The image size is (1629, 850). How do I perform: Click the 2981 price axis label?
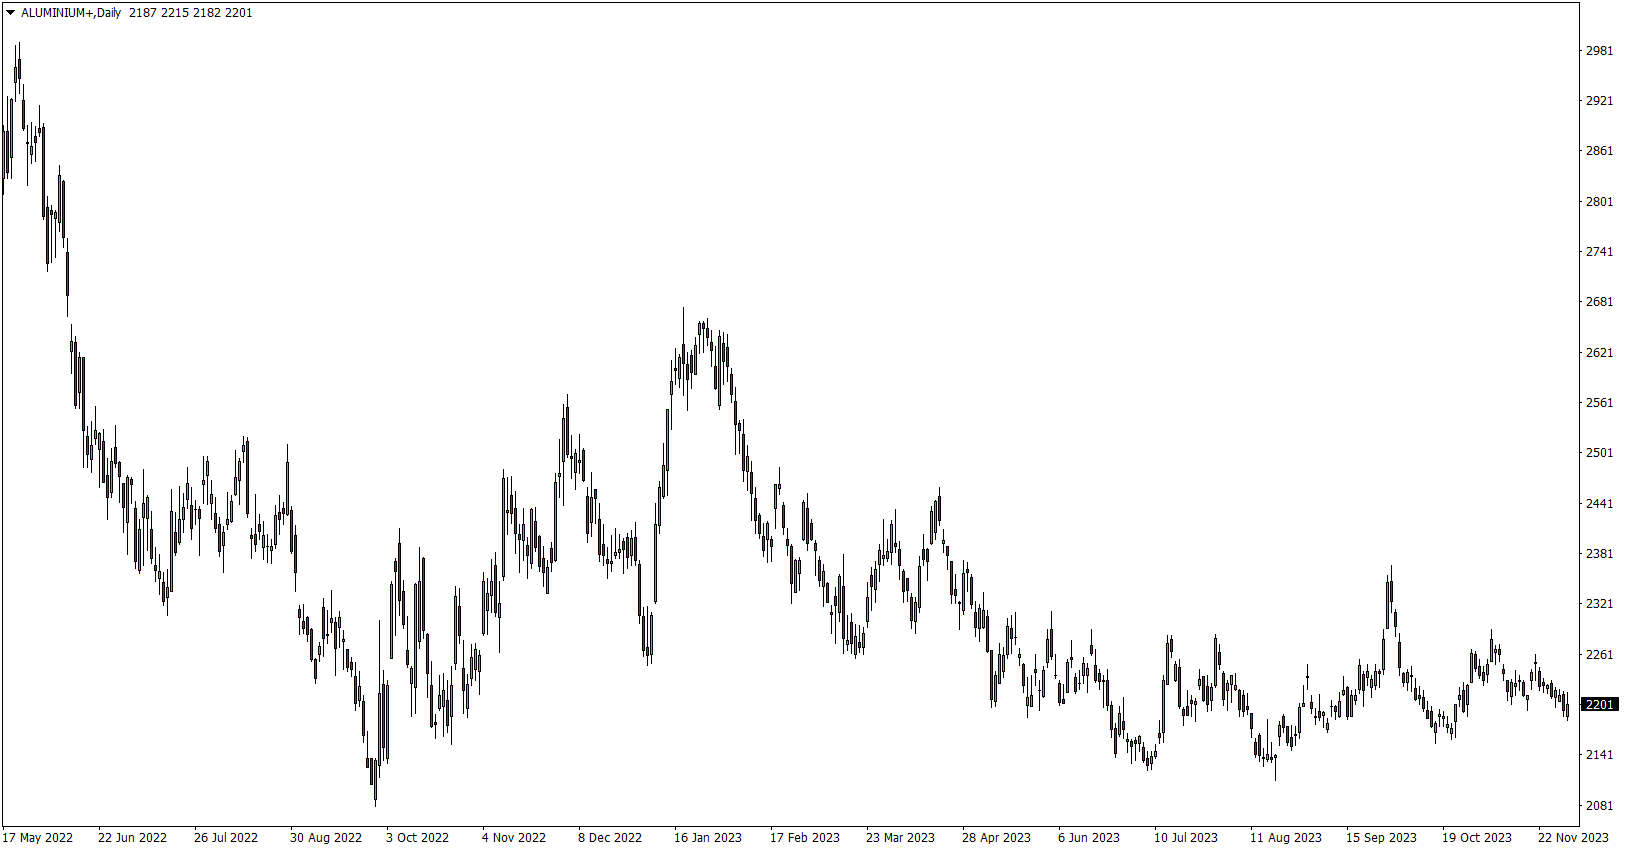pos(1599,50)
